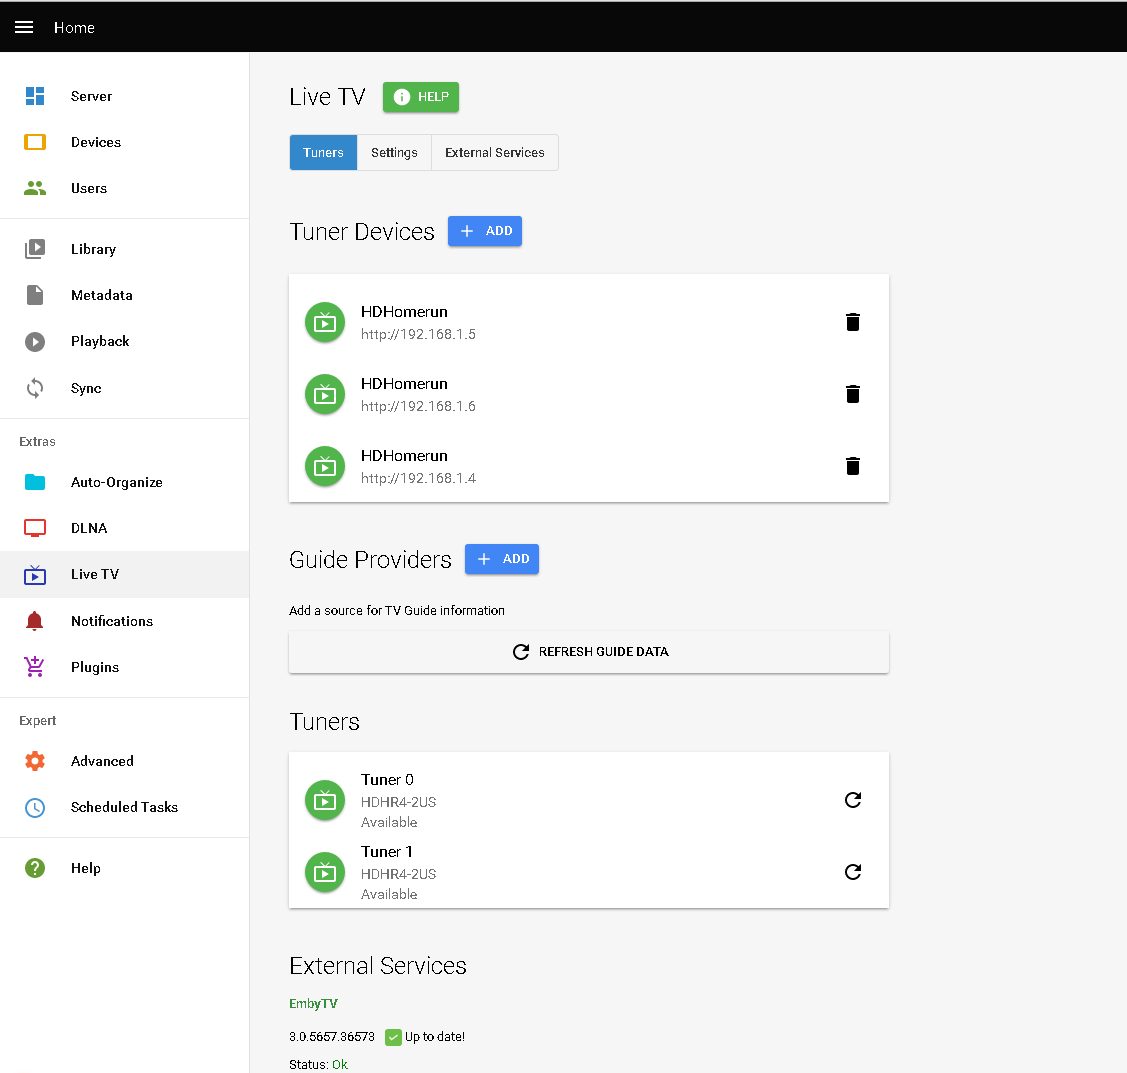The image size is (1127, 1073).
Task: Reset Tuner 0 with refresh icon
Action: pos(853,800)
